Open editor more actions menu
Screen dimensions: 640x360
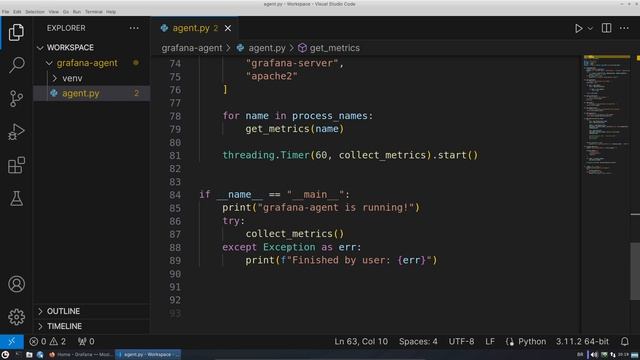click(624, 28)
